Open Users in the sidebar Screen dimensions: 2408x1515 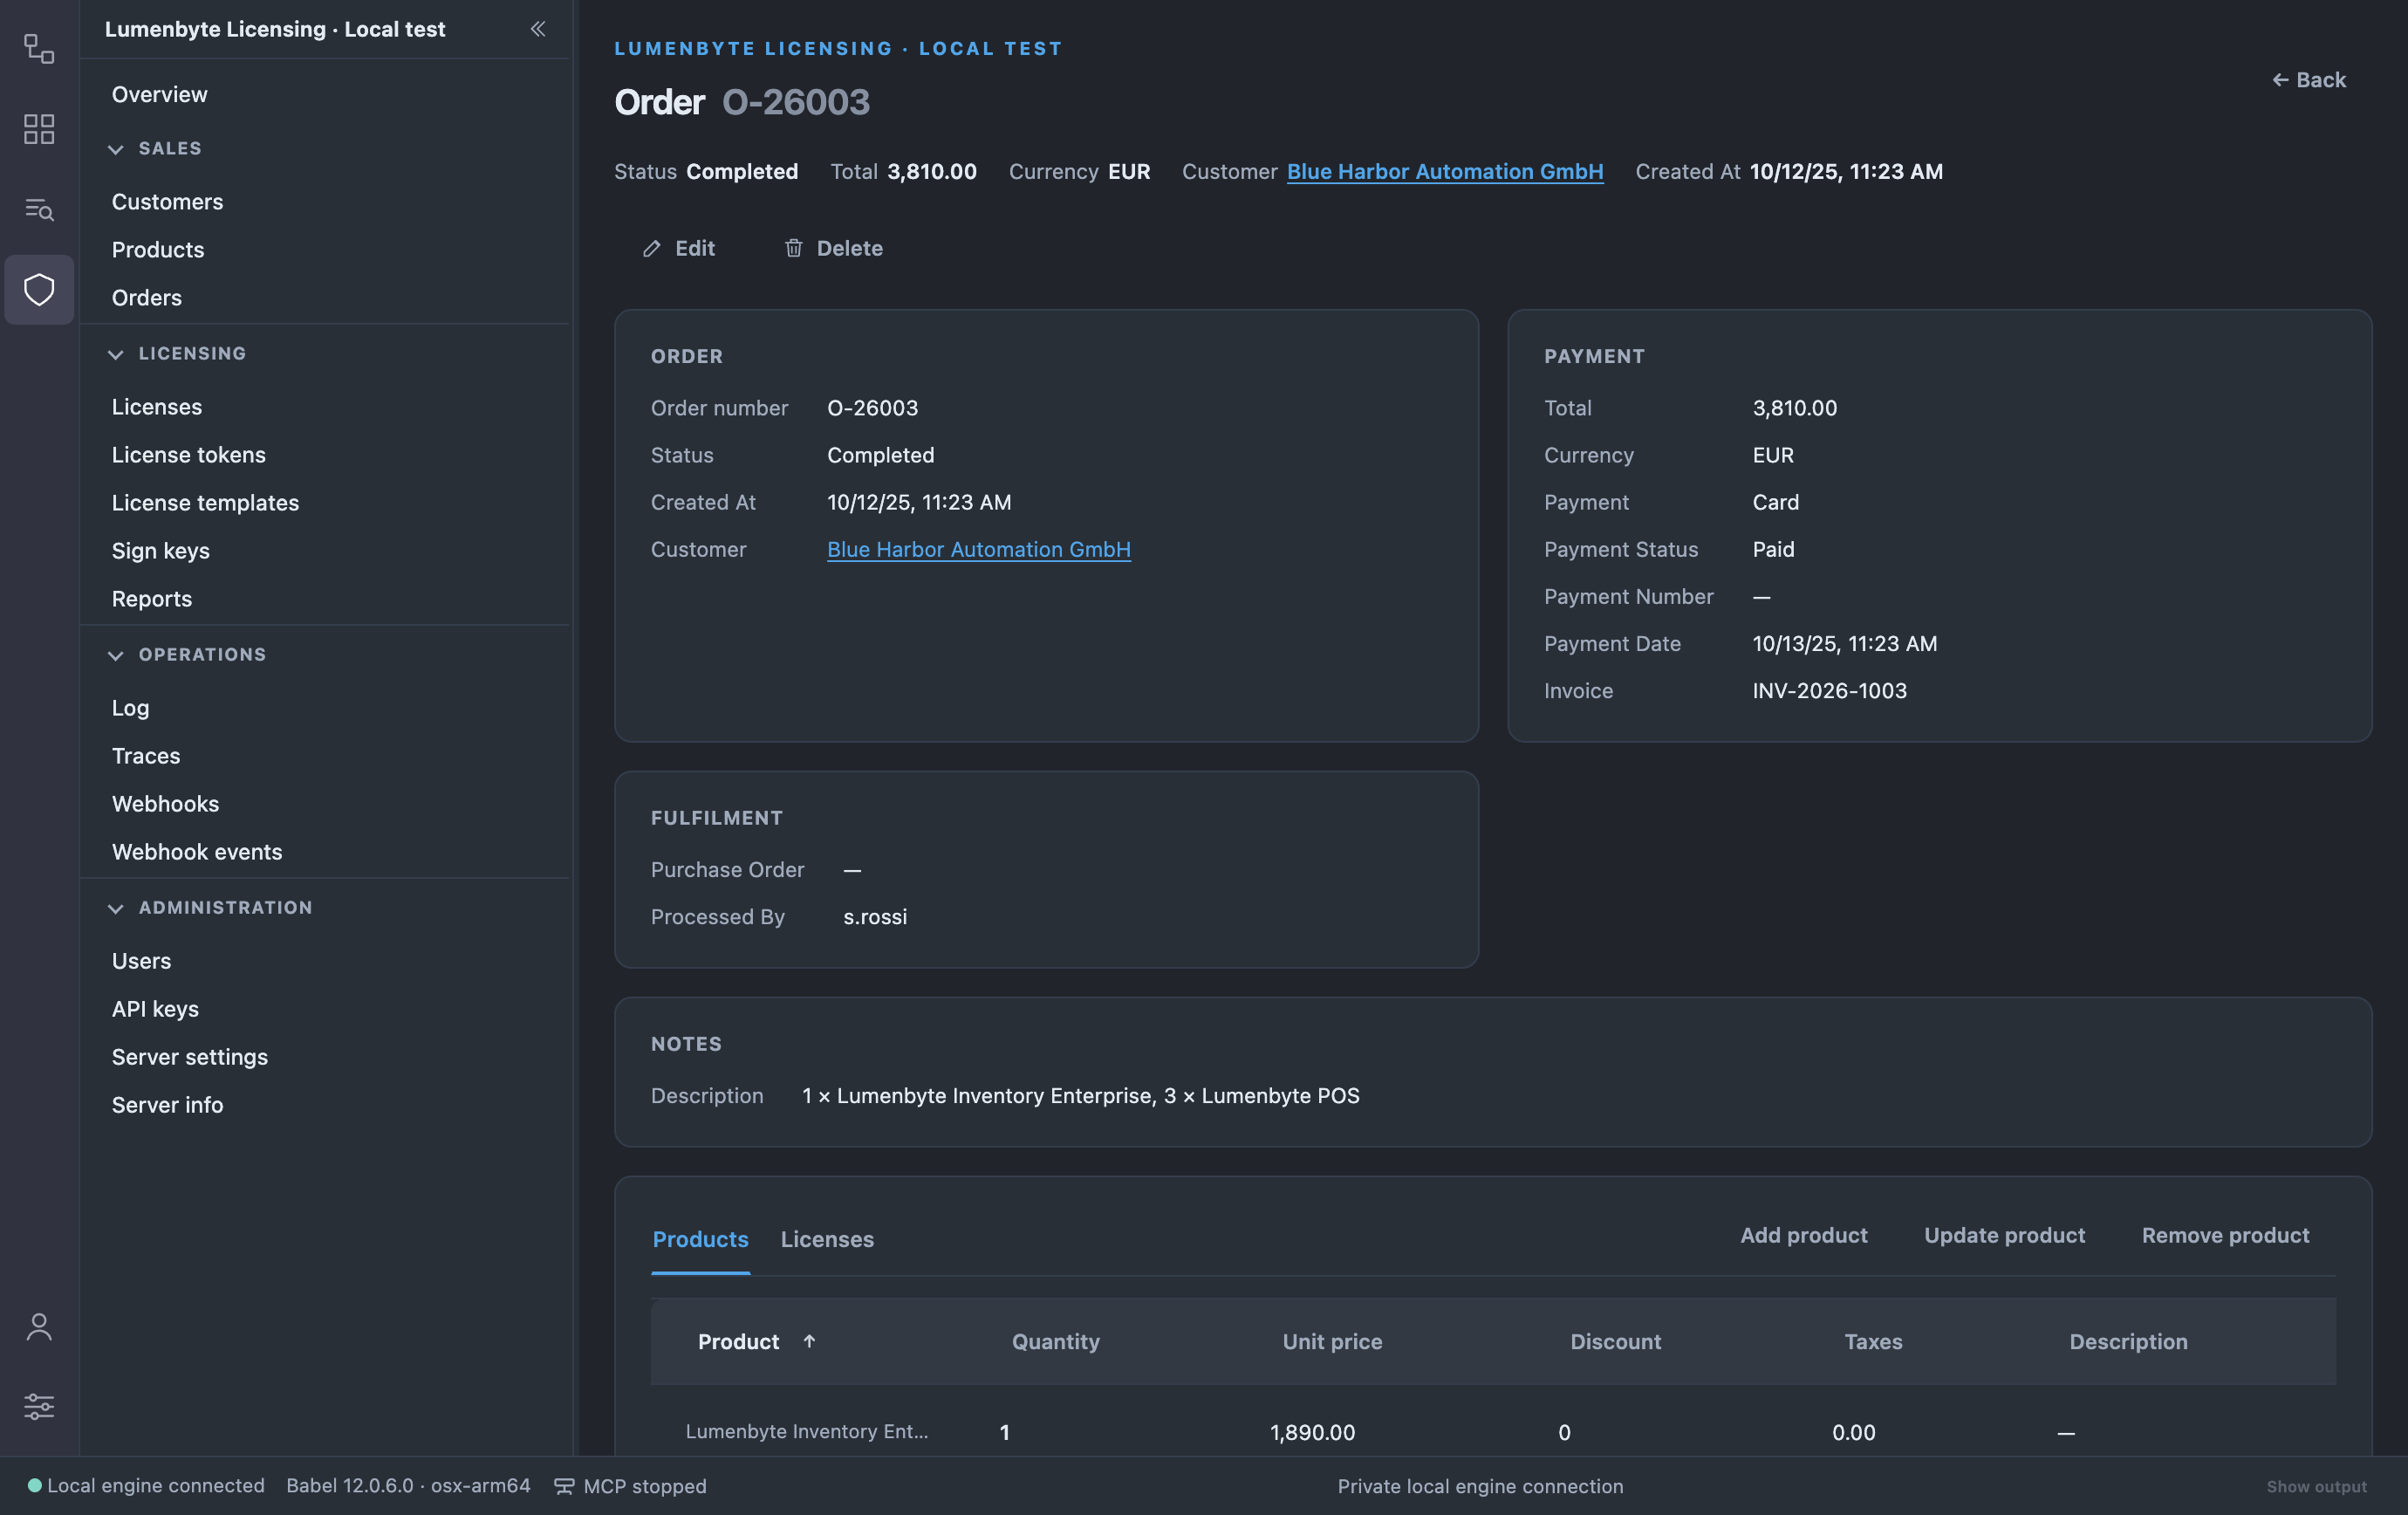point(141,961)
